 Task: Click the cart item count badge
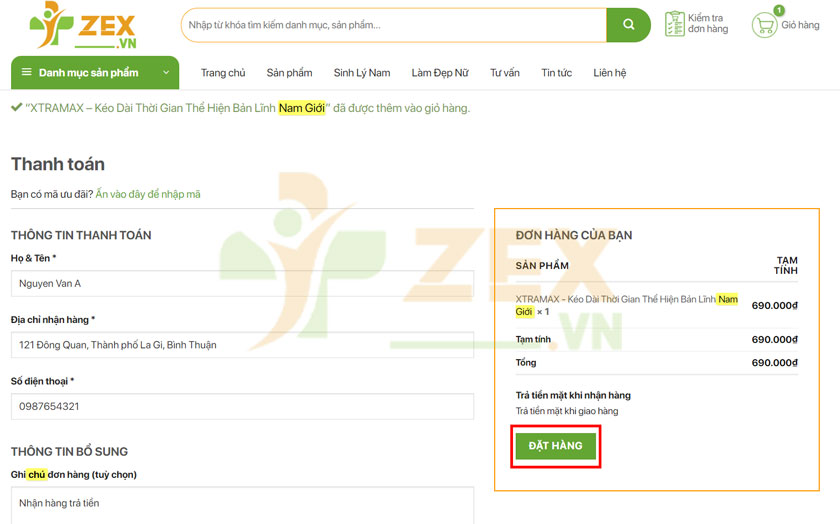(x=778, y=11)
